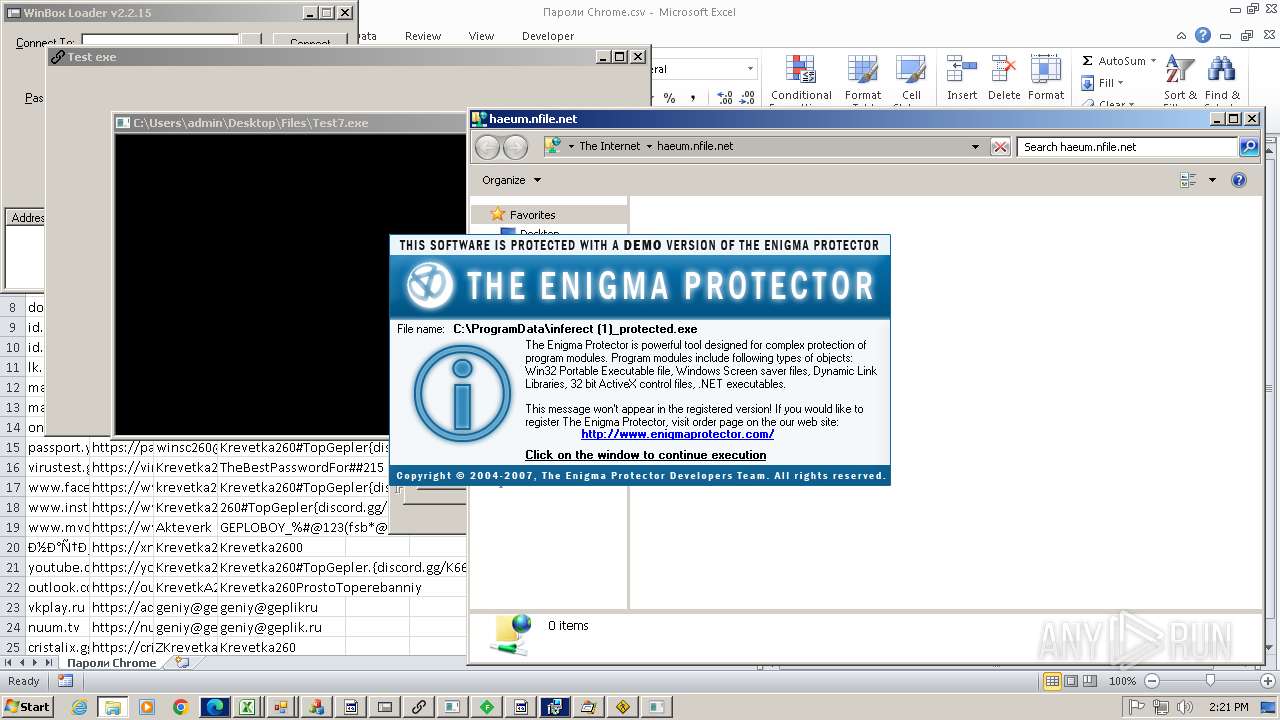Click Decrease Decimal icon

tap(747, 97)
